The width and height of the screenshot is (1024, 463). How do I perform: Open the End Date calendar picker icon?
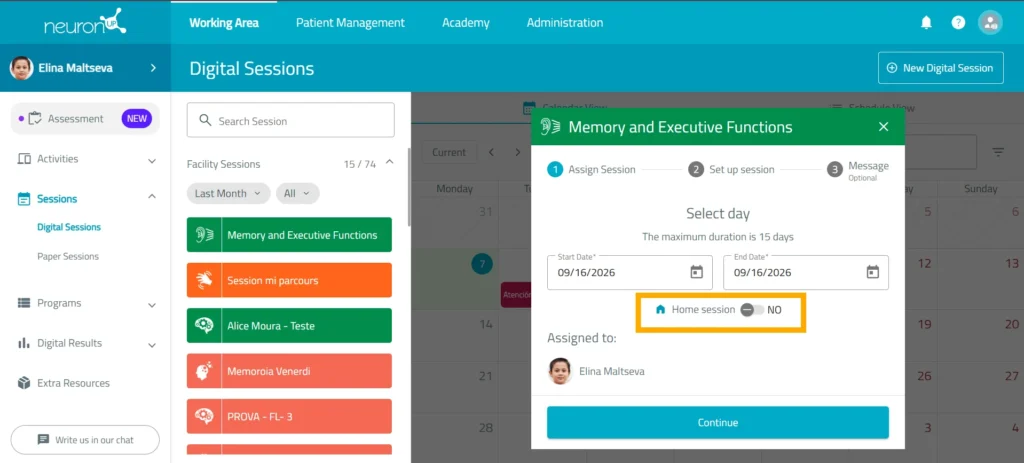tap(872, 272)
